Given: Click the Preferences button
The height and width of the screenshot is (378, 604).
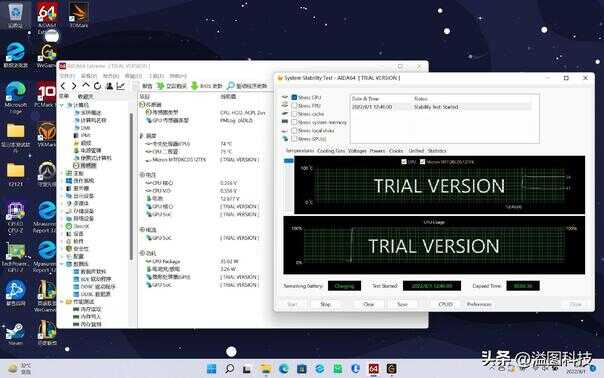Looking at the screenshot, I should coord(479,304).
